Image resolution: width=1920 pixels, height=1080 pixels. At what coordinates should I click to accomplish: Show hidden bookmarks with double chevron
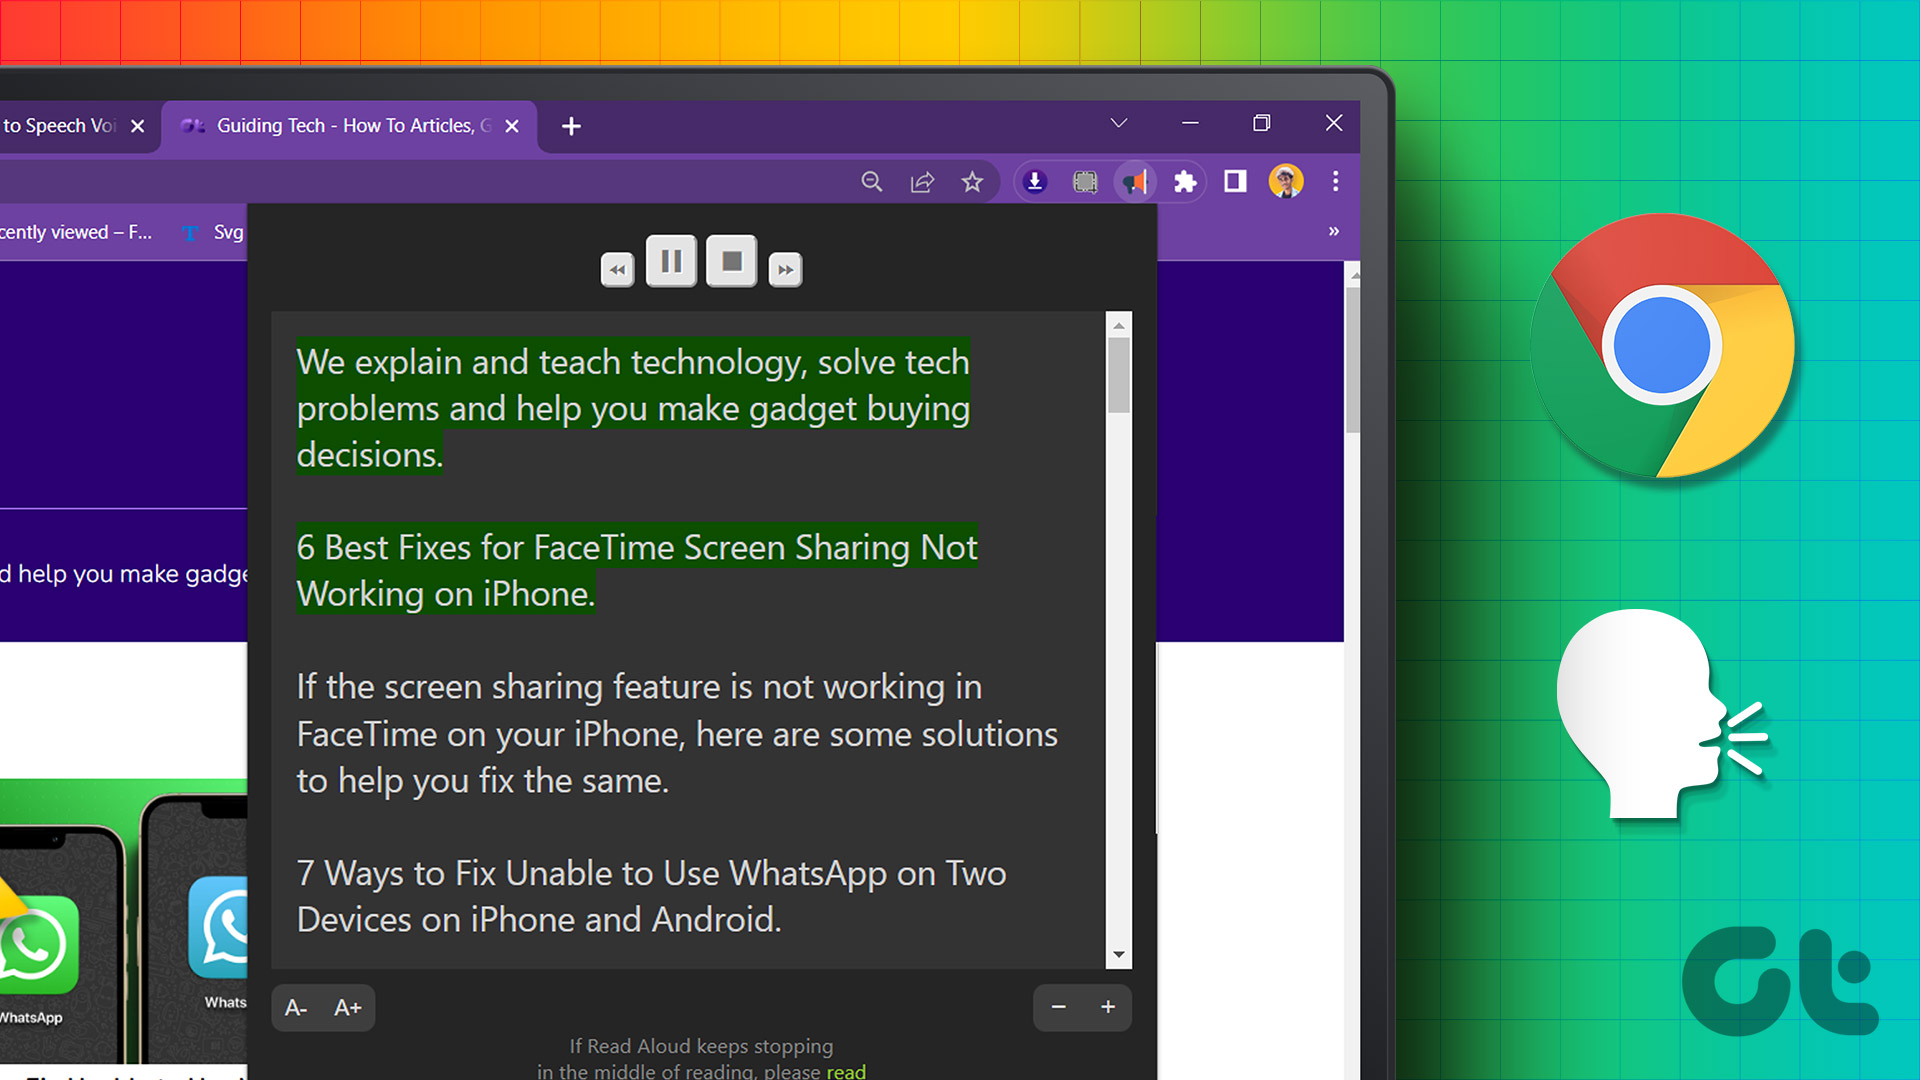[x=1333, y=232]
